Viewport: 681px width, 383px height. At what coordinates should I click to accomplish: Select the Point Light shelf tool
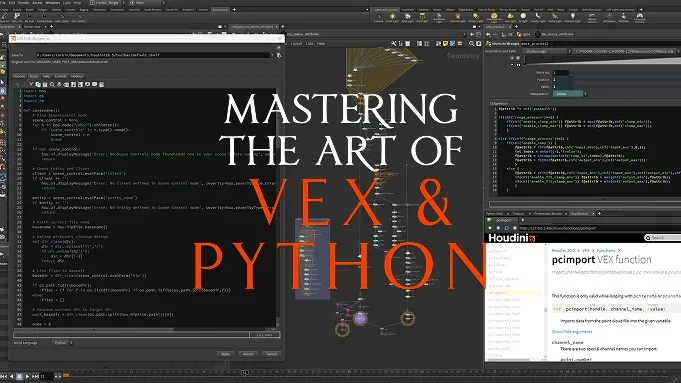click(x=393, y=17)
